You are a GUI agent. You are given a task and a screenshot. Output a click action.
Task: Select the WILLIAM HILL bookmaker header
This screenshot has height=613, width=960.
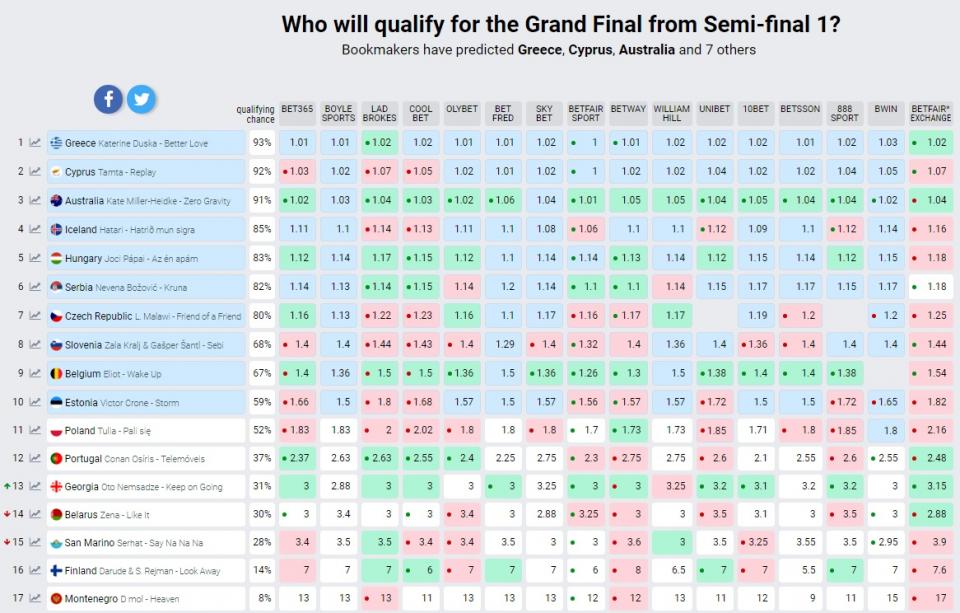point(671,113)
